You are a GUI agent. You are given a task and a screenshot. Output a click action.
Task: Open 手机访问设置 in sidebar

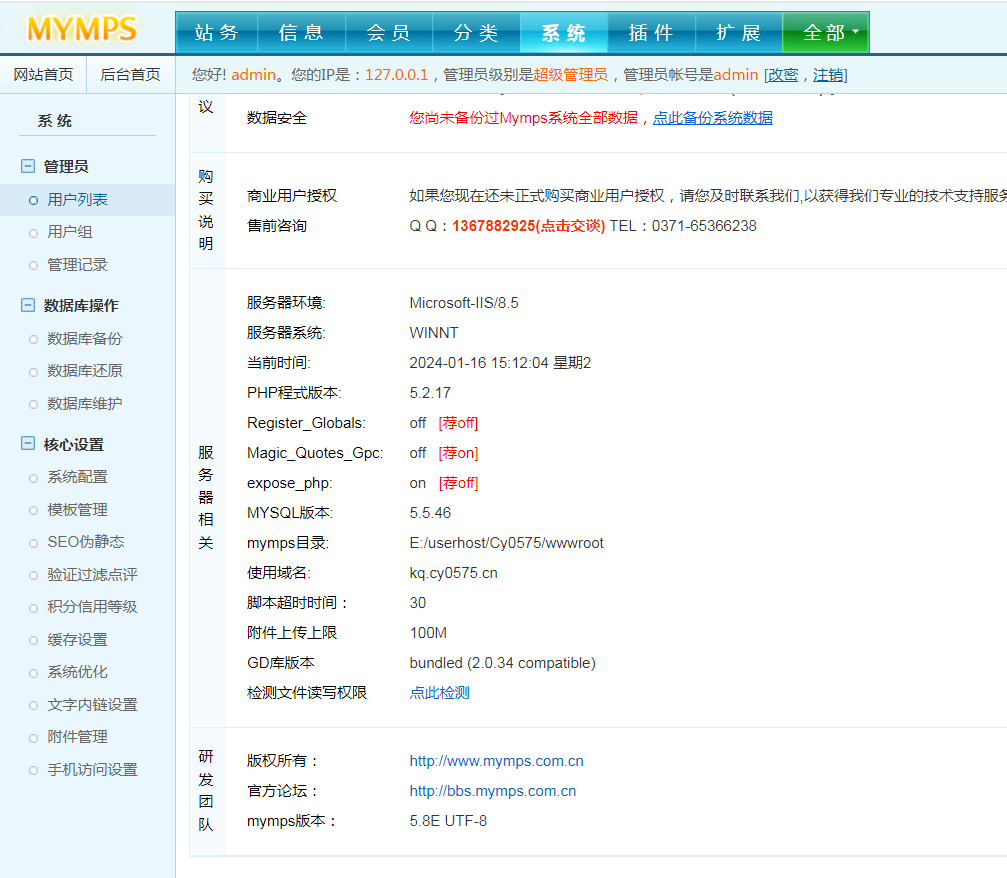point(92,769)
